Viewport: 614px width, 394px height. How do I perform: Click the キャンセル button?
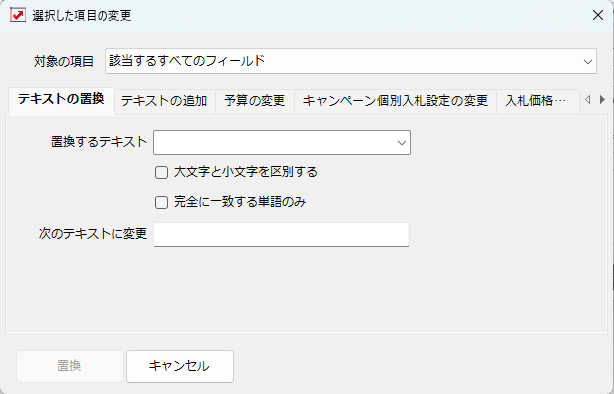click(180, 366)
